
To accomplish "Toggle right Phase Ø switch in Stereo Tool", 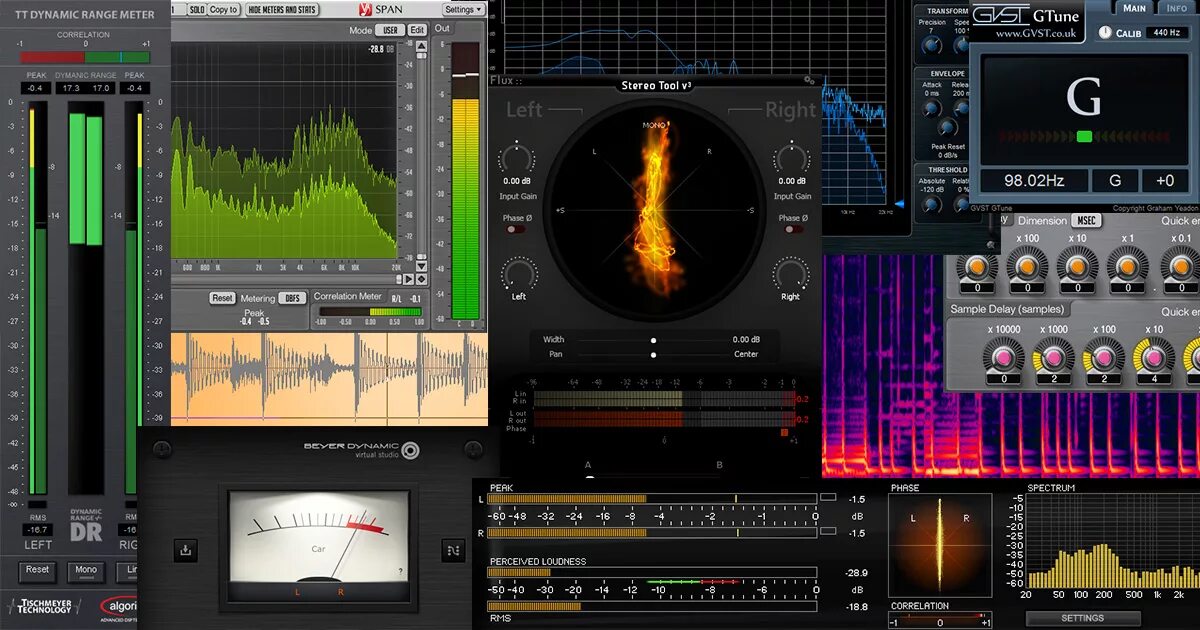I will click(793, 229).
